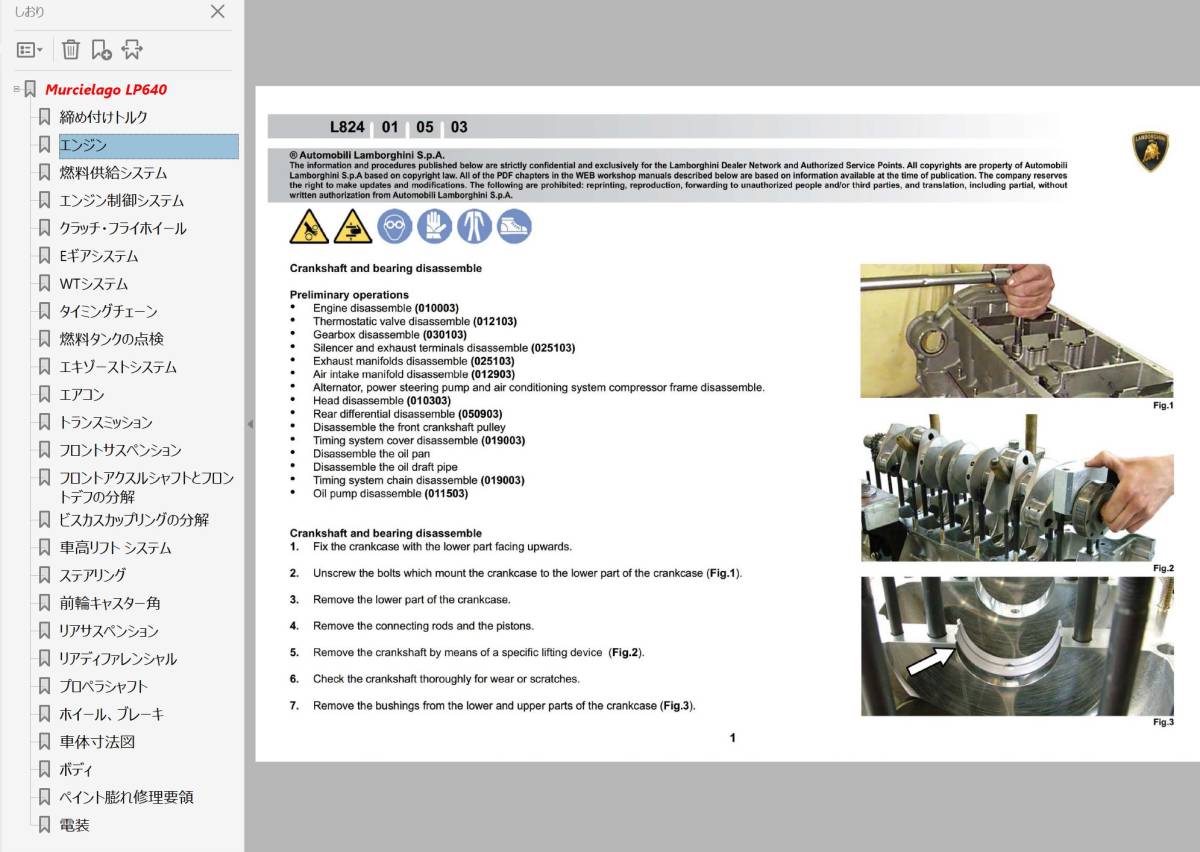Viewport: 1200px width, 852px height.
Task: Open the 電装 bookmark
Action: (x=75, y=825)
